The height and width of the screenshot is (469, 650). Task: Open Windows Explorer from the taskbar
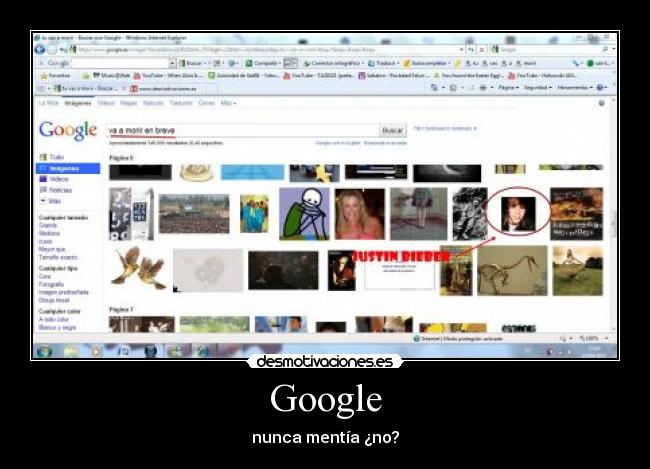click(71, 352)
